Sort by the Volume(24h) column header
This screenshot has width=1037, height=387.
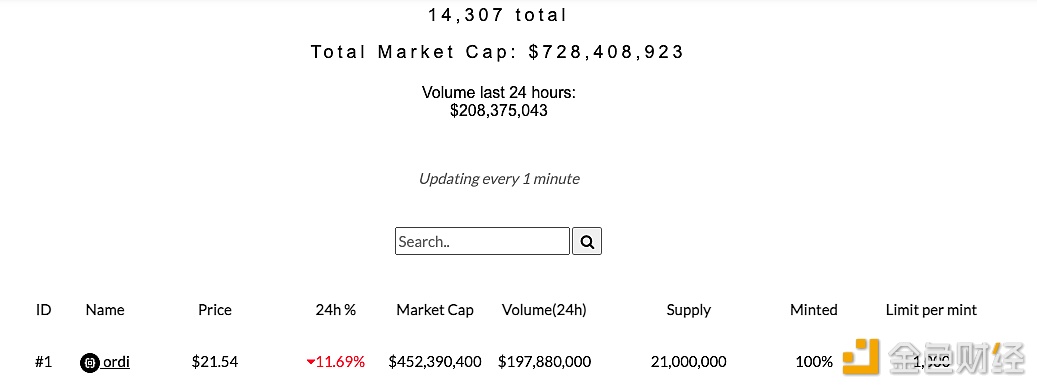tap(544, 310)
